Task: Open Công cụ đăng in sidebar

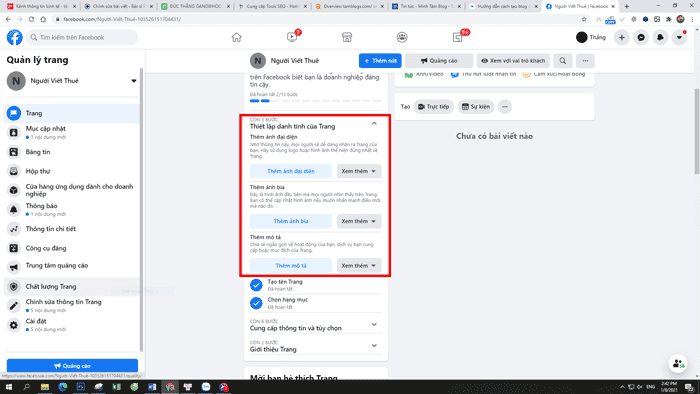Action: pos(71,248)
